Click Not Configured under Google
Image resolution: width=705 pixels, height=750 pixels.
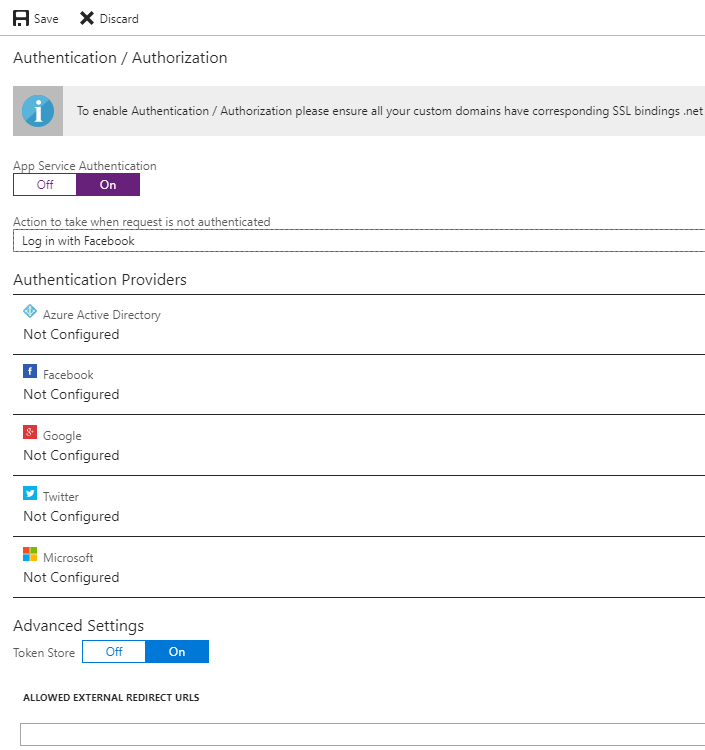71,455
